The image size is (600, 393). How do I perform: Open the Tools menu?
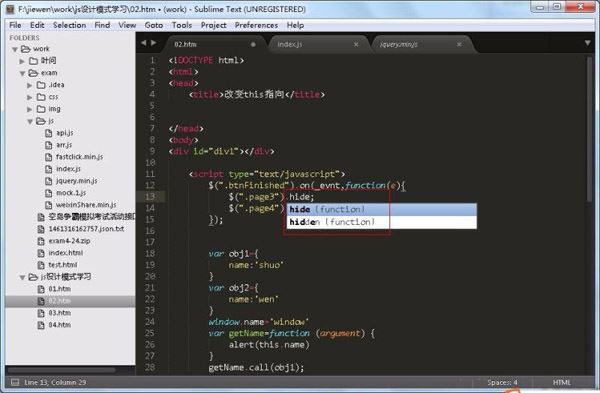182,25
